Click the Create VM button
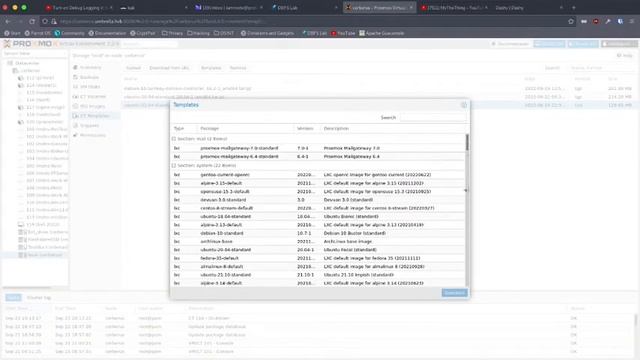 click(549, 44)
